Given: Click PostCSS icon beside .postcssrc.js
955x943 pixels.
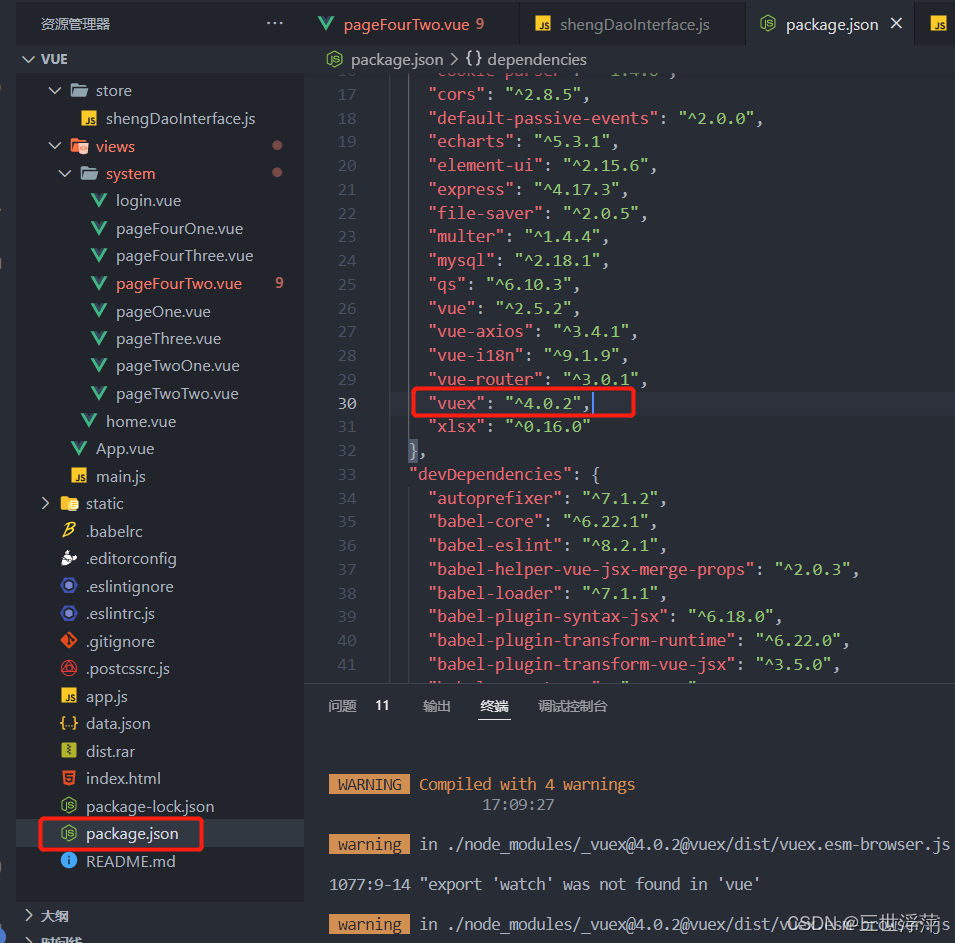Looking at the screenshot, I should [x=69, y=668].
